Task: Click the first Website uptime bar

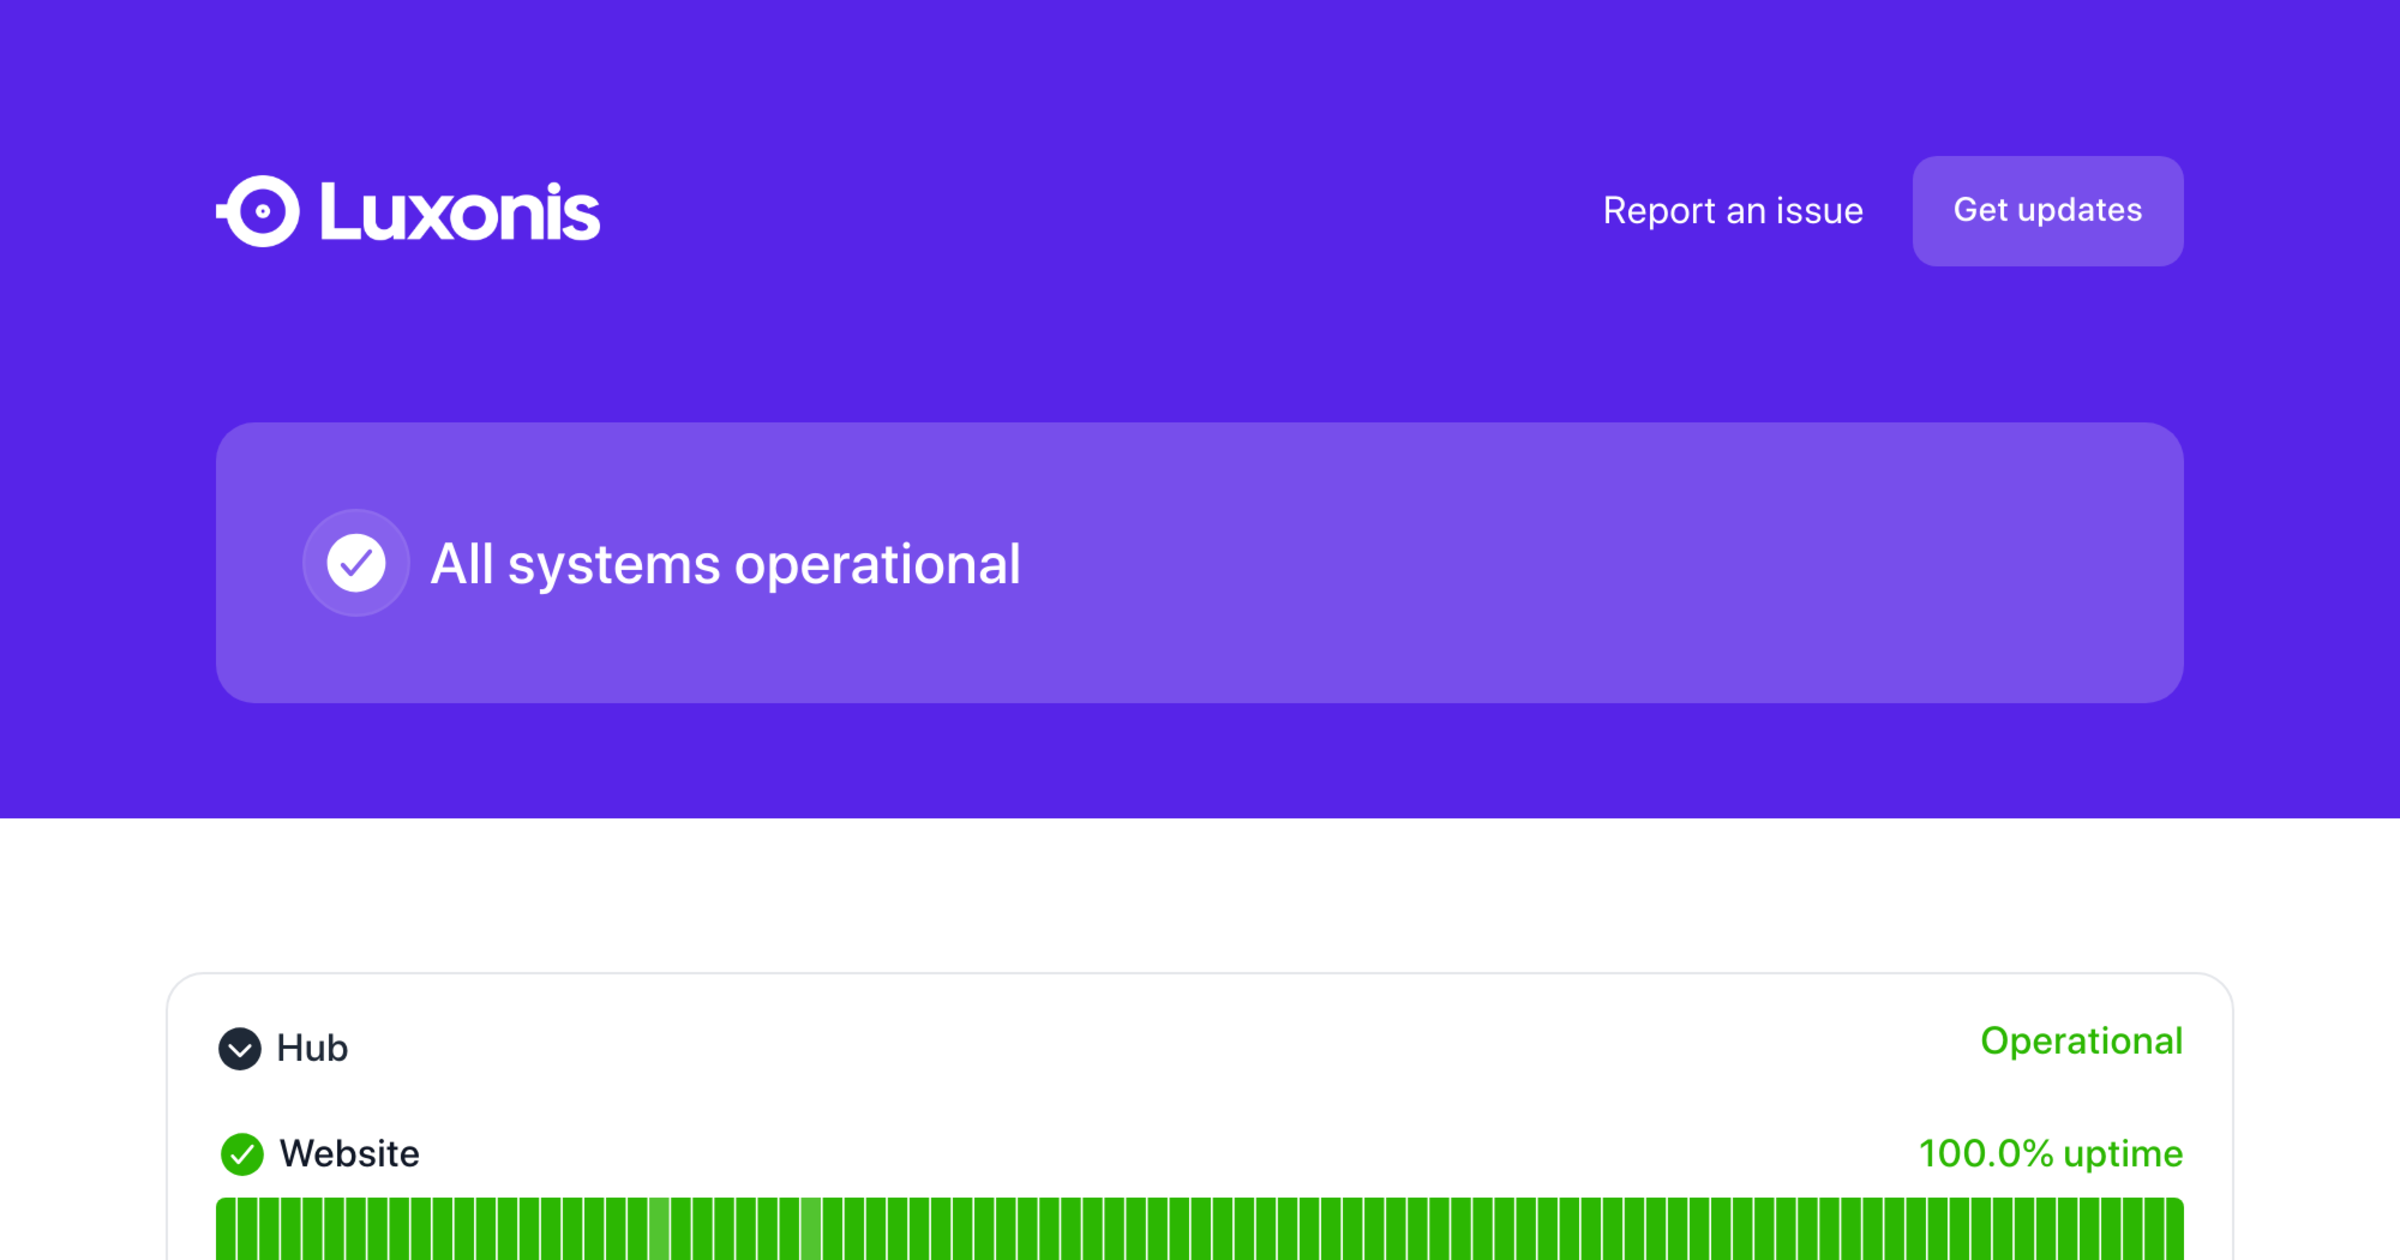Action: tap(226, 1230)
